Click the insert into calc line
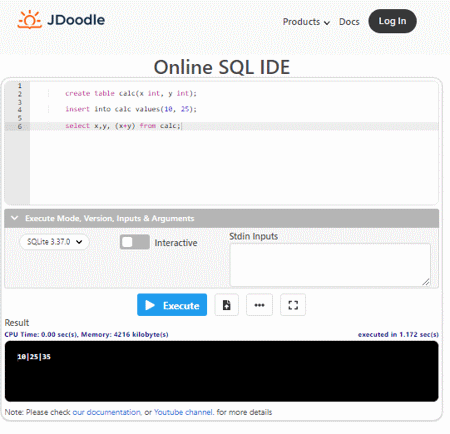Image resolution: width=450 pixels, height=434 pixels. [x=131, y=109]
